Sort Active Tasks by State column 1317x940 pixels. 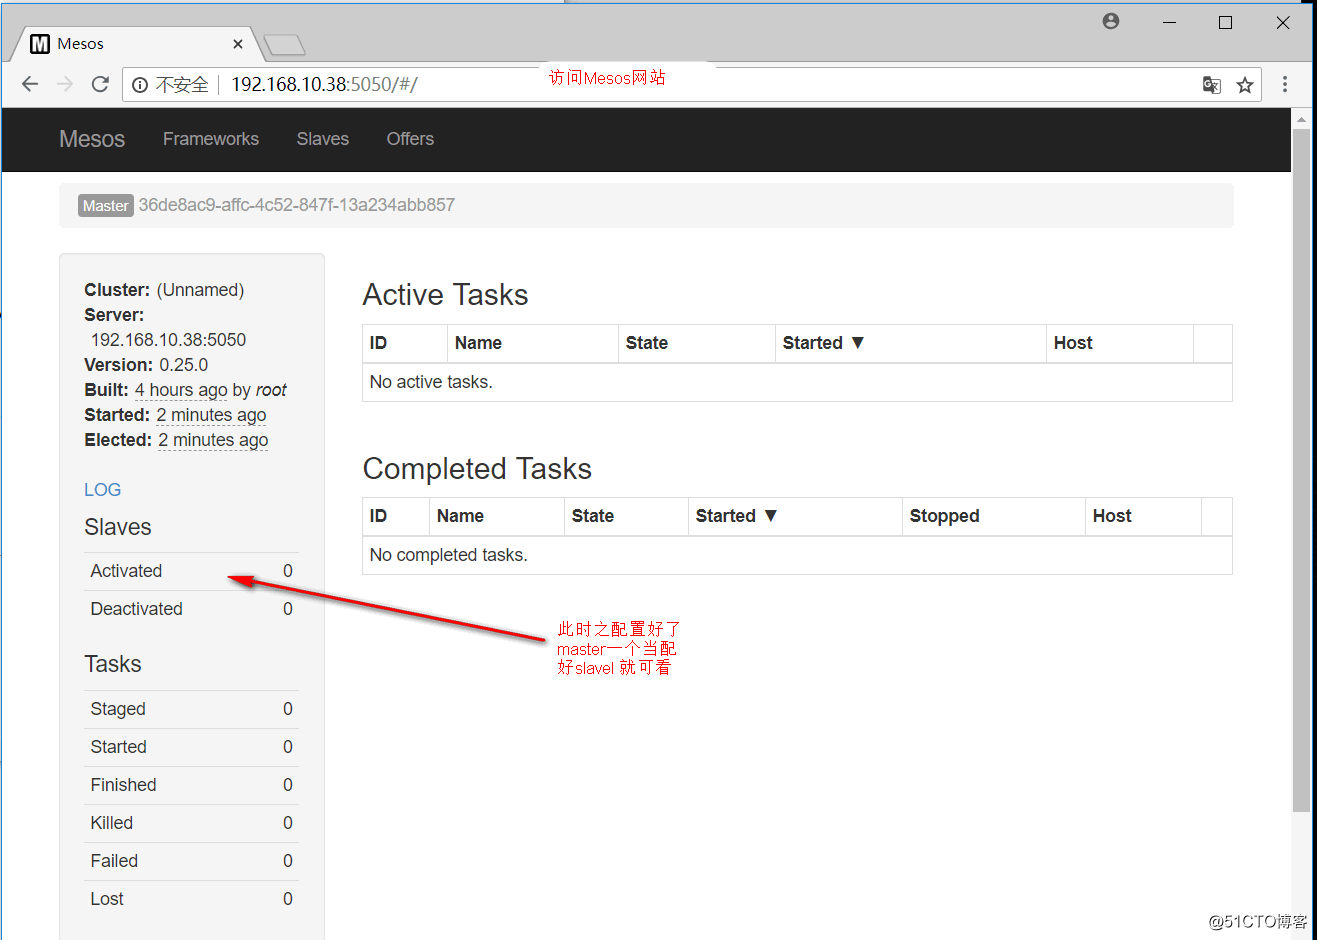tap(696, 343)
